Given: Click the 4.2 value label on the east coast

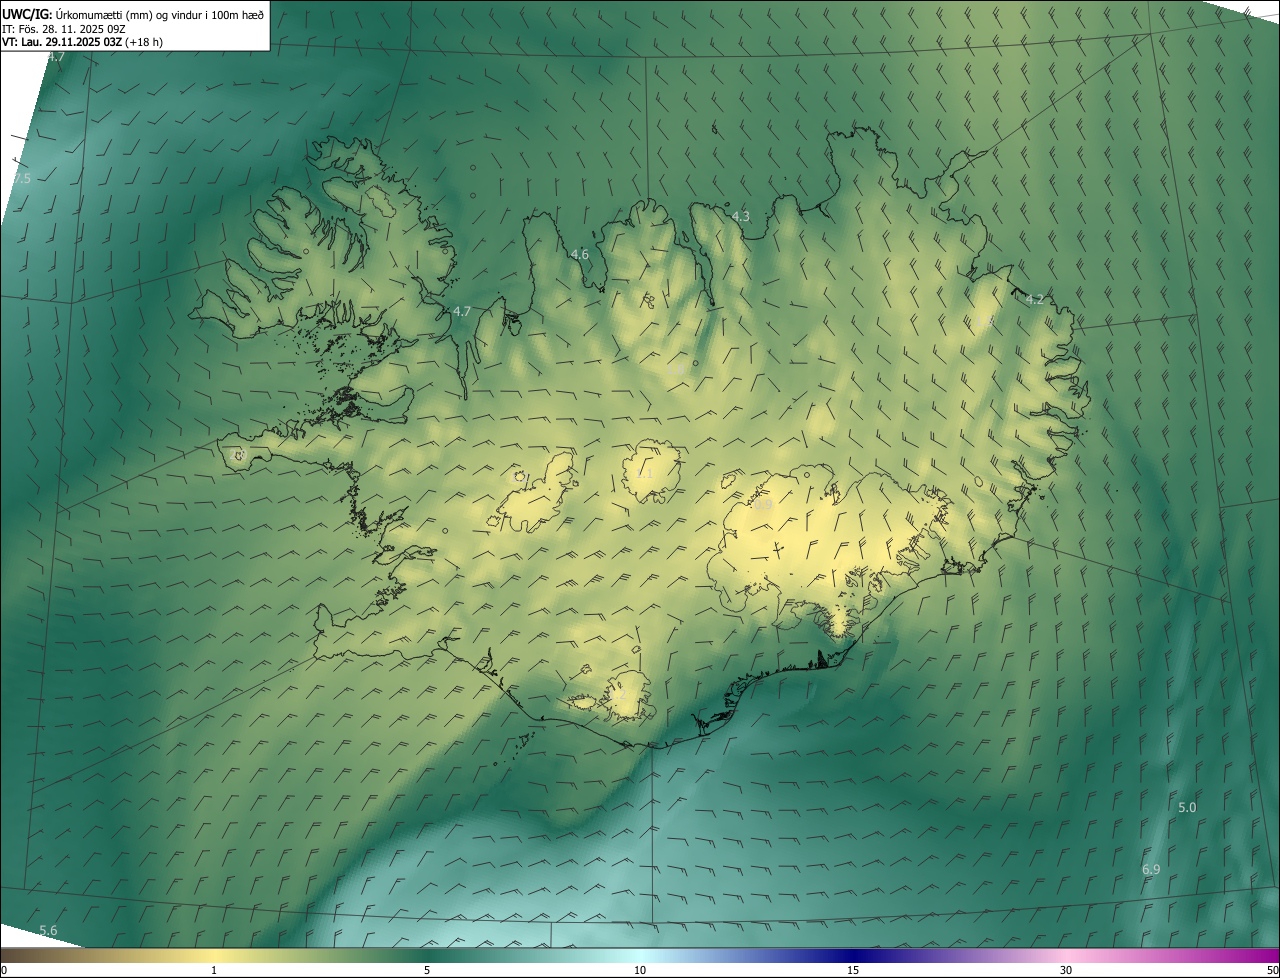Looking at the screenshot, I should pyautogui.click(x=1035, y=299).
